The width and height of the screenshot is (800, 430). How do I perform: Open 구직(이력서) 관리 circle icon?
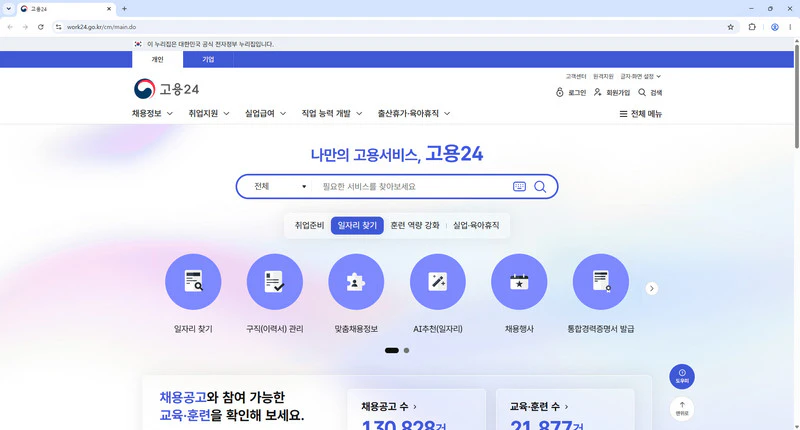tap(274, 282)
